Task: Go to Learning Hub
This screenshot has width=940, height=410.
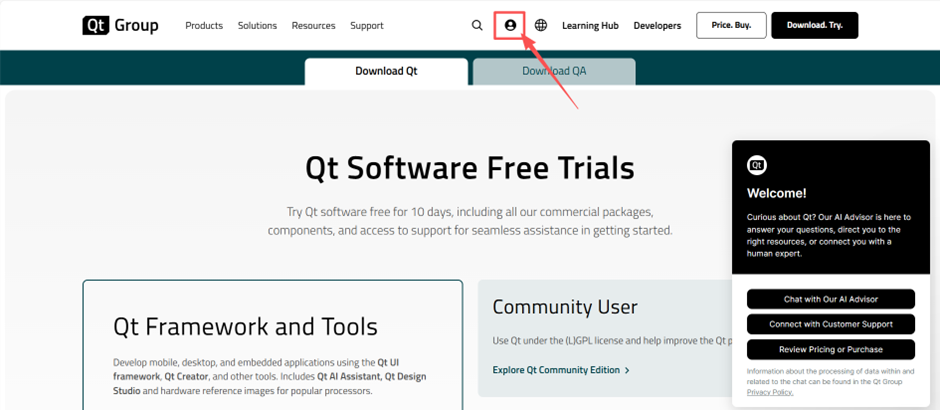Action: [590, 26]
